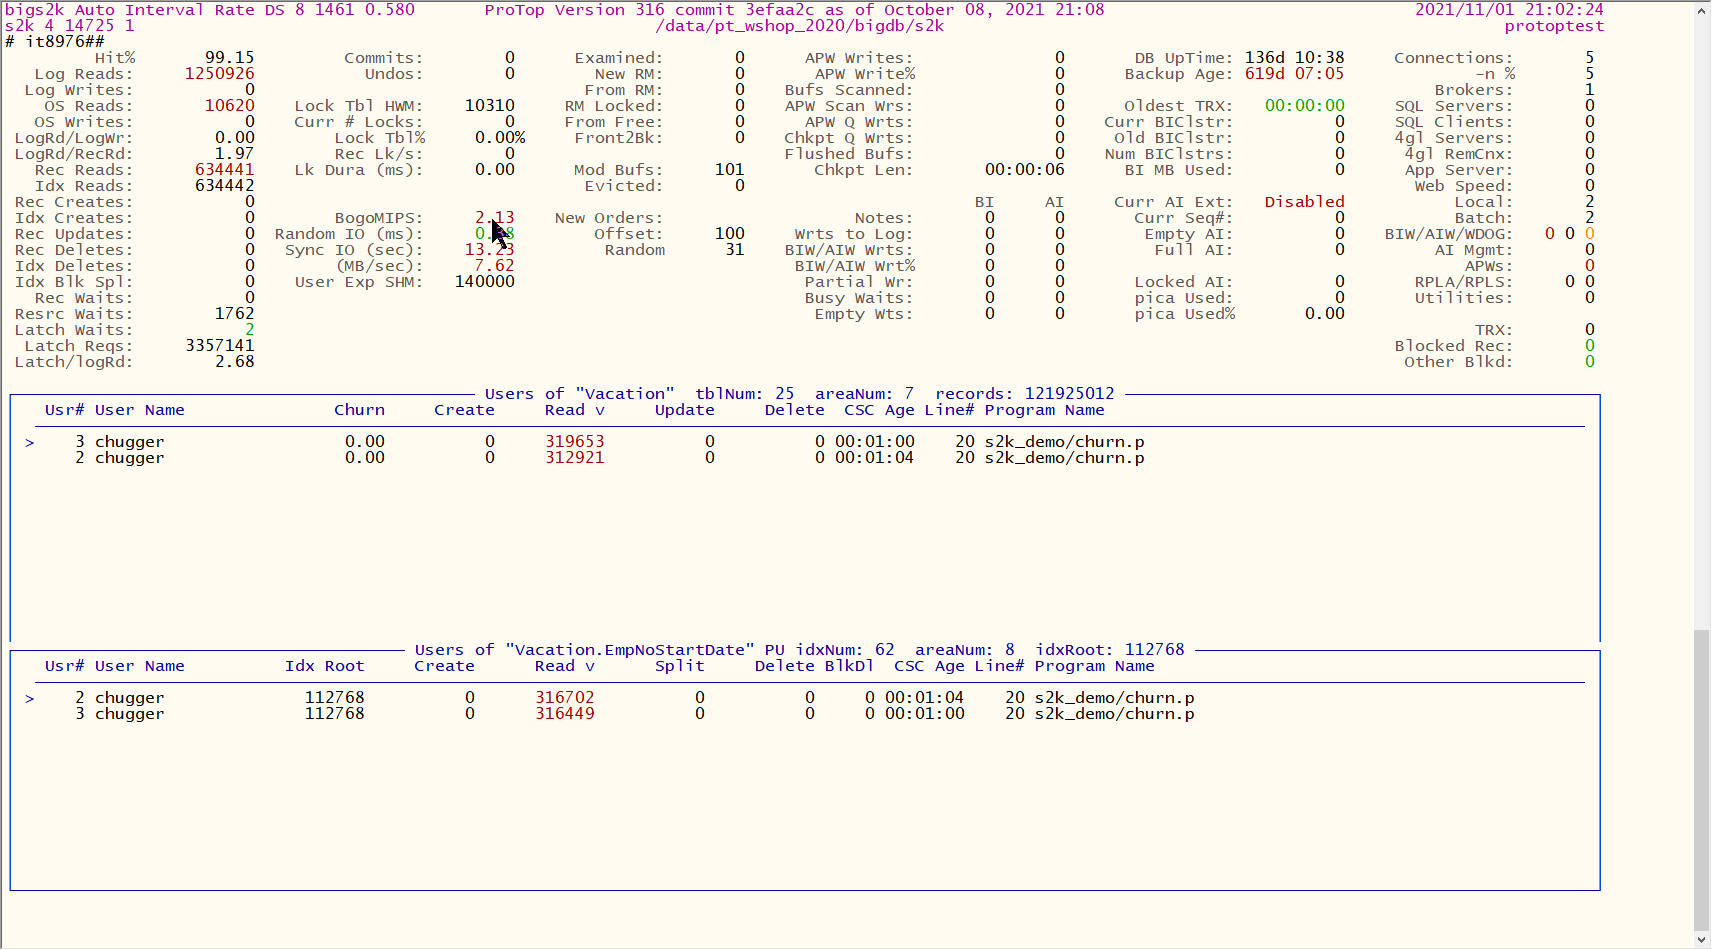The height and width of the screenshot is (950, 1712).
Task: Click the Users of "Vacation" panel title
Action: 579,394
